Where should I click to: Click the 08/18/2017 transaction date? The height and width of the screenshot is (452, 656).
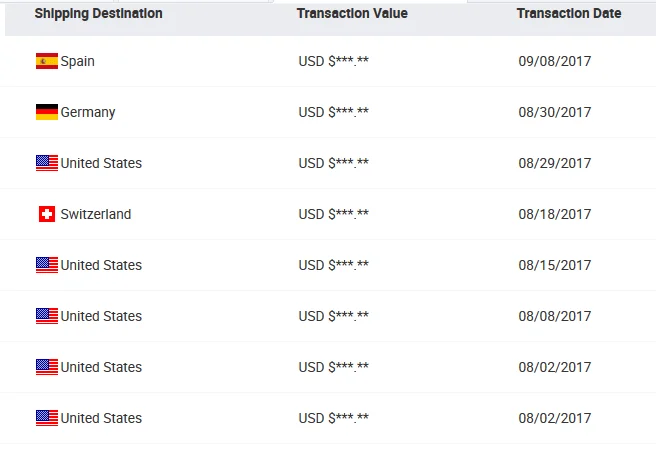pyautogui.click(x=555, y=214)
